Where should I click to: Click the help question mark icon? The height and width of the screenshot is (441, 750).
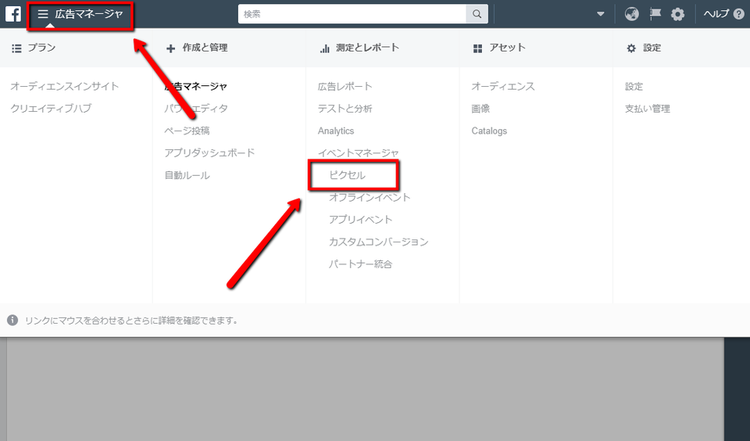point(739,14)
